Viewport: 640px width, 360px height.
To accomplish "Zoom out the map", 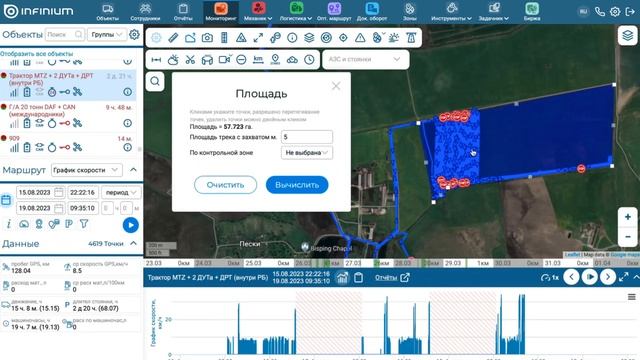I will [x=627, y=236].
